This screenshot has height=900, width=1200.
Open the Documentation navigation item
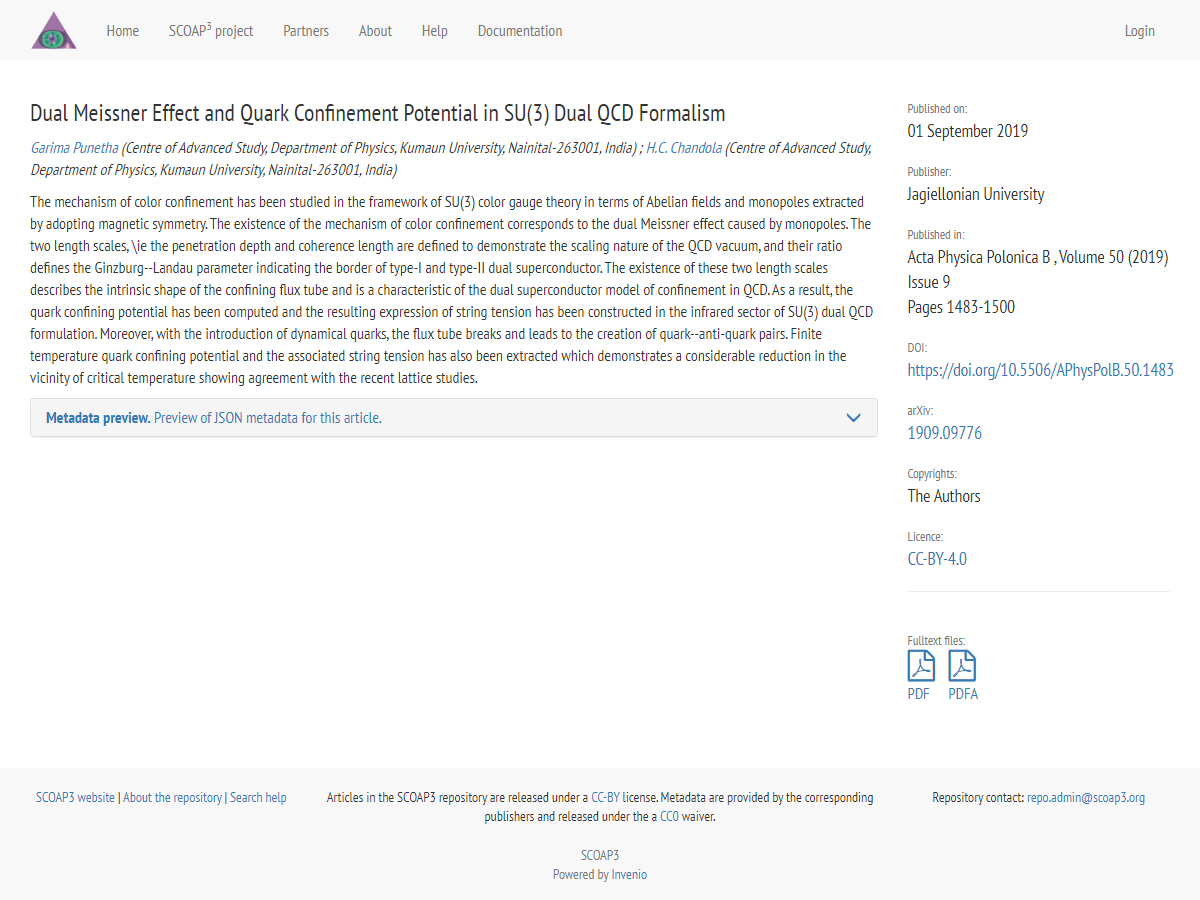coord(520,31)
